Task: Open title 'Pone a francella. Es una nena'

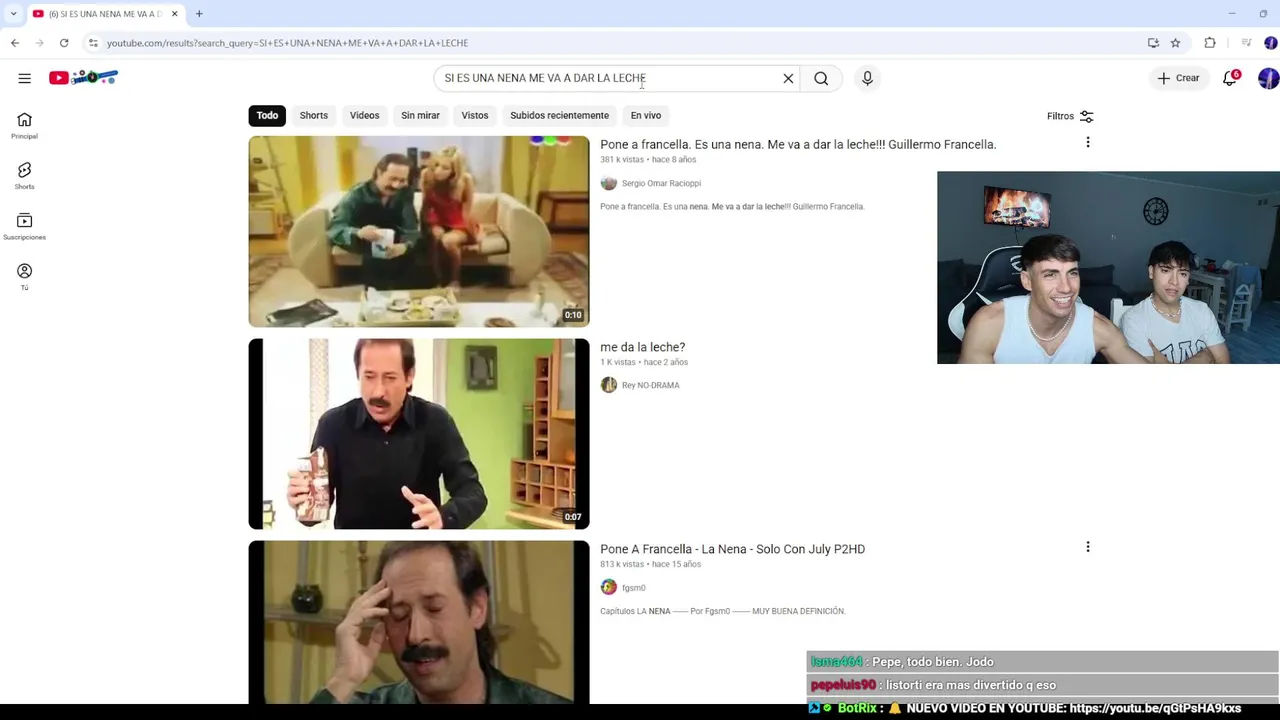Action: (798, 145)
